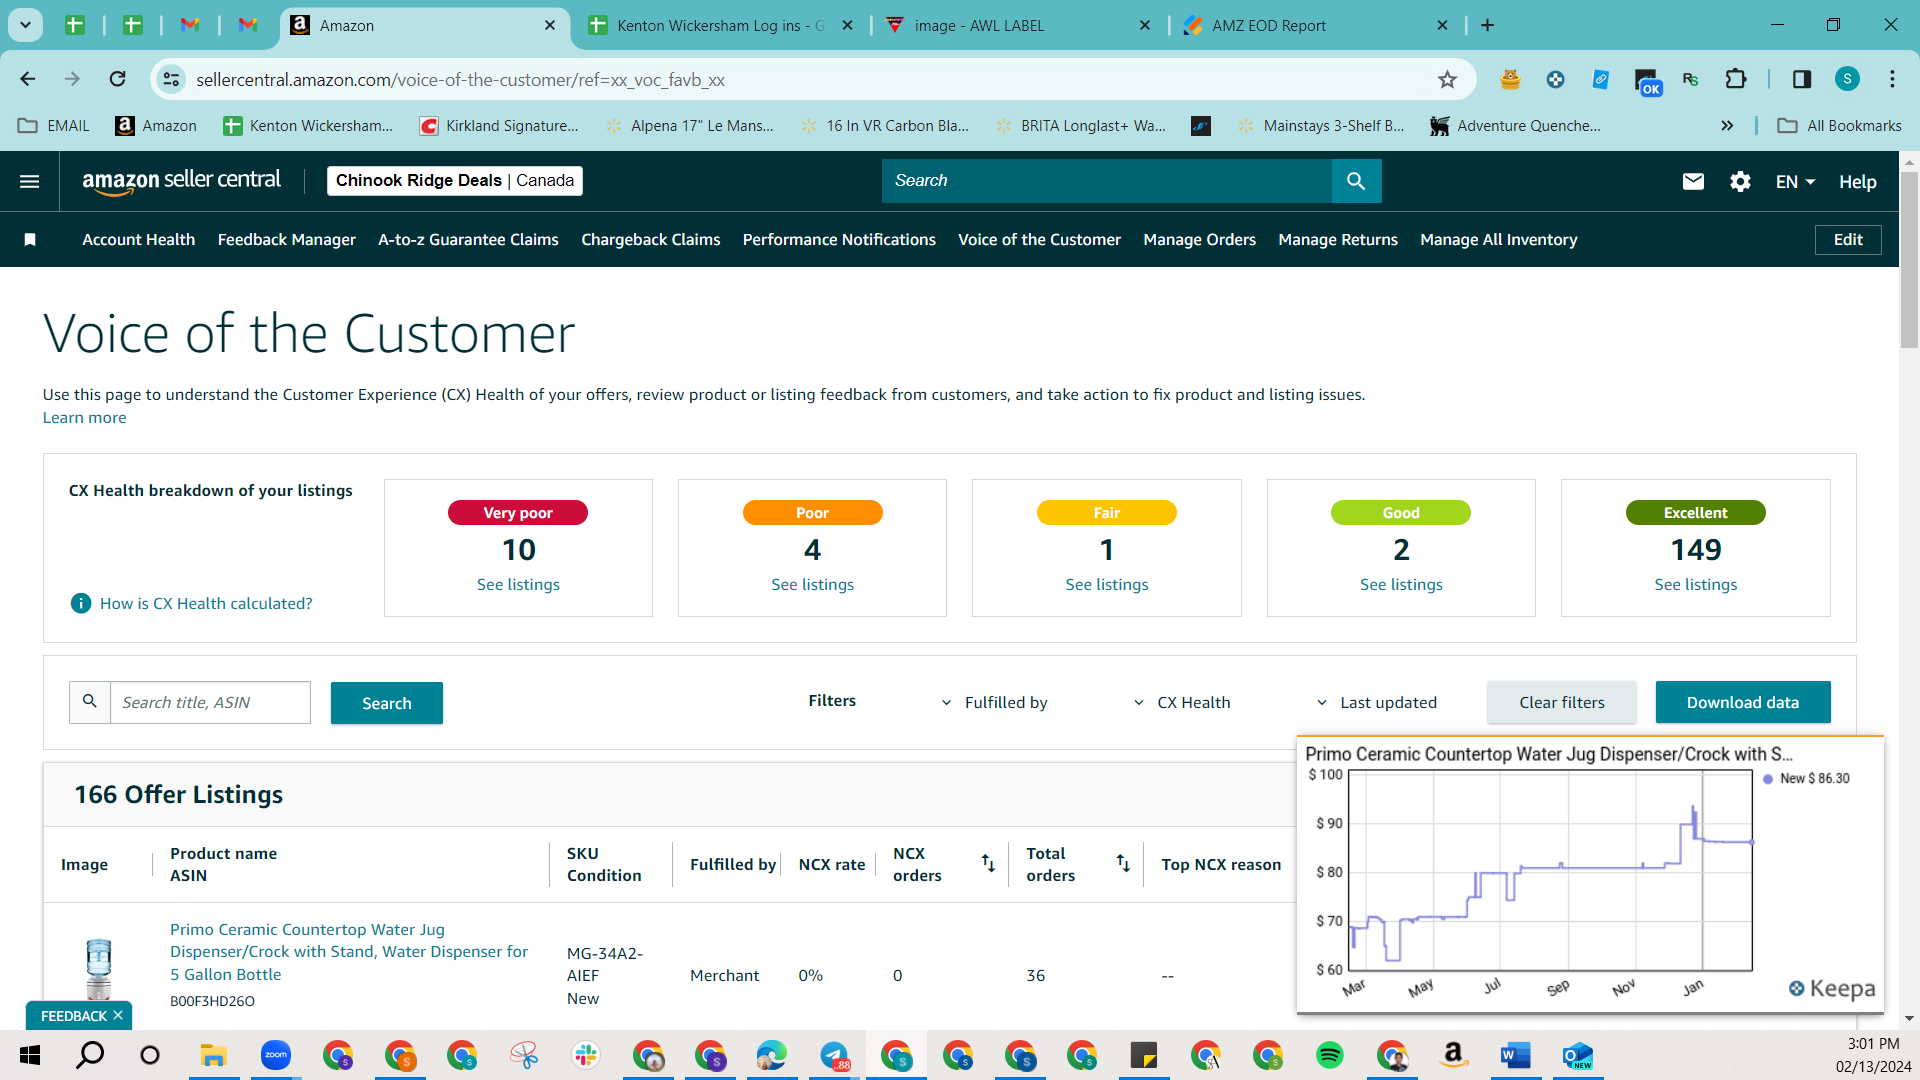Click the Help link in header
This screenshot has width=1920, height=1080.
pos(1857,182)
